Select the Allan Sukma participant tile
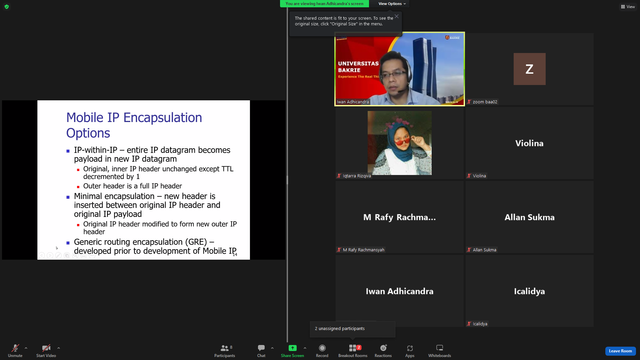640x360 pixels. (529, 217)
